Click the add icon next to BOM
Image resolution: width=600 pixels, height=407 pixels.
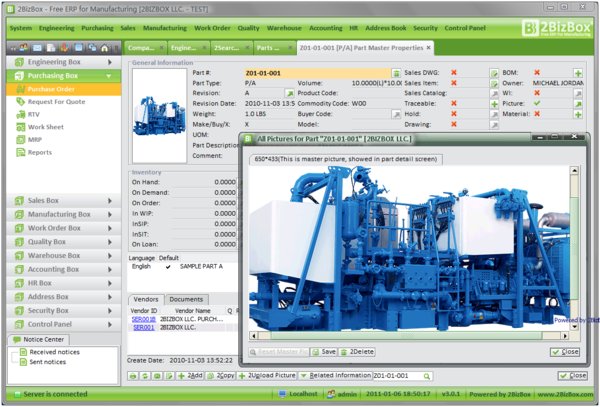(578, 73)
